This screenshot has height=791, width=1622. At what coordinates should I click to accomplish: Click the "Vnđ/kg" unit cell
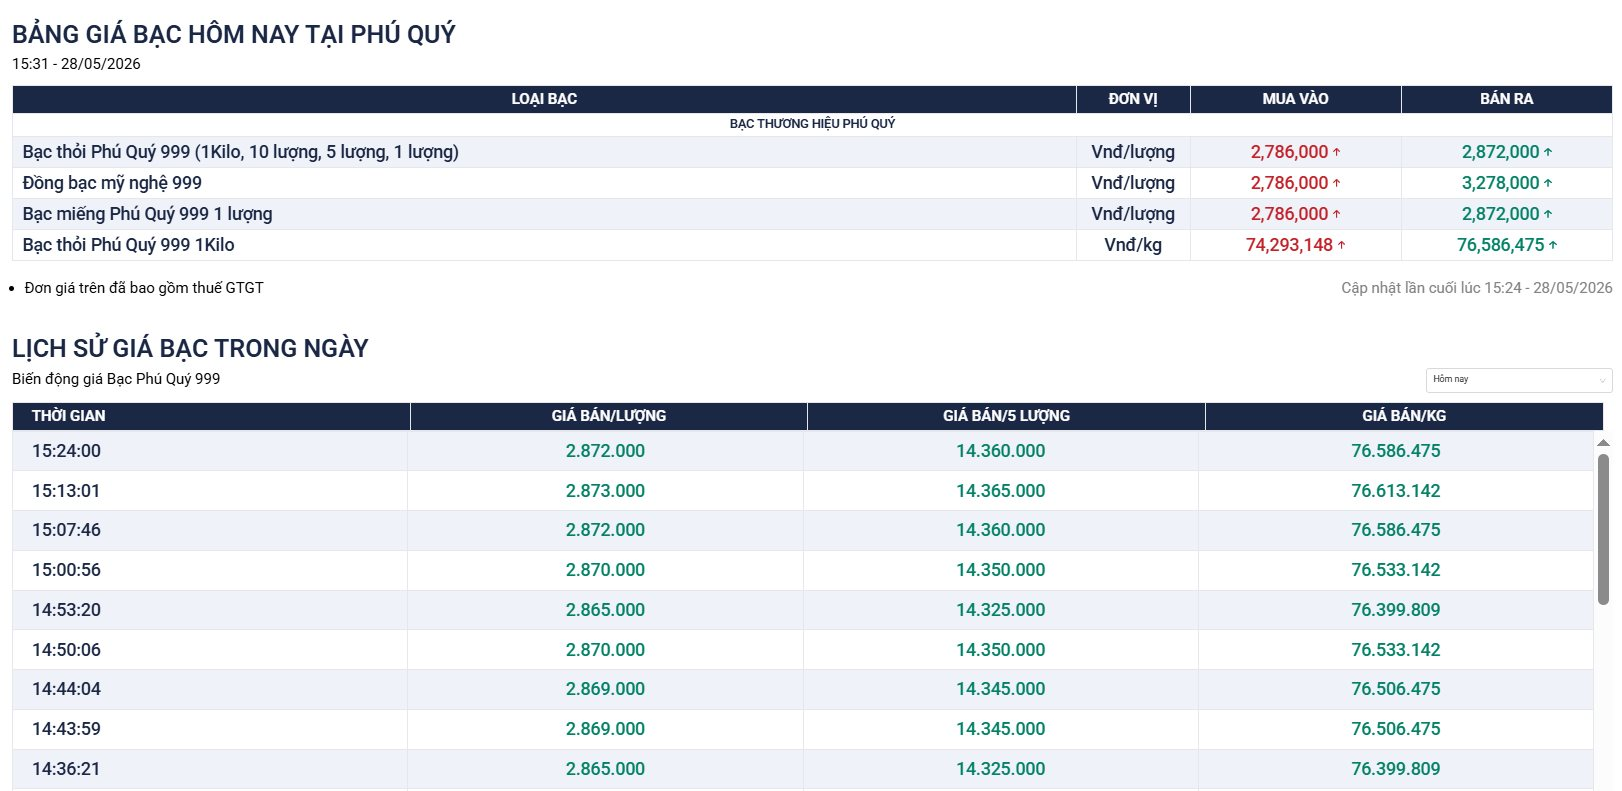[x=1133, y=245]
